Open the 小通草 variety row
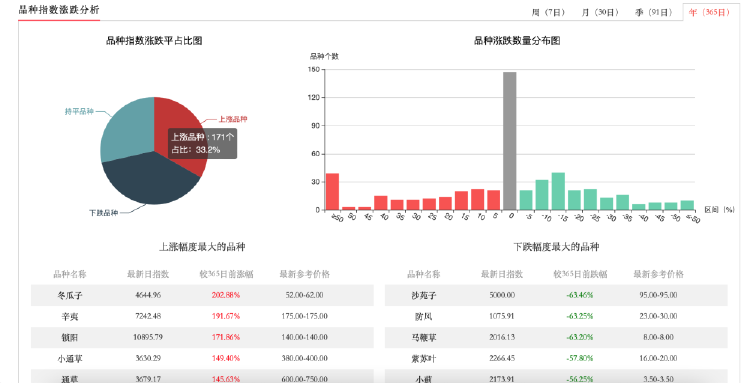The width and height of the screenshot is (750, 383). (x=202, y=358)
